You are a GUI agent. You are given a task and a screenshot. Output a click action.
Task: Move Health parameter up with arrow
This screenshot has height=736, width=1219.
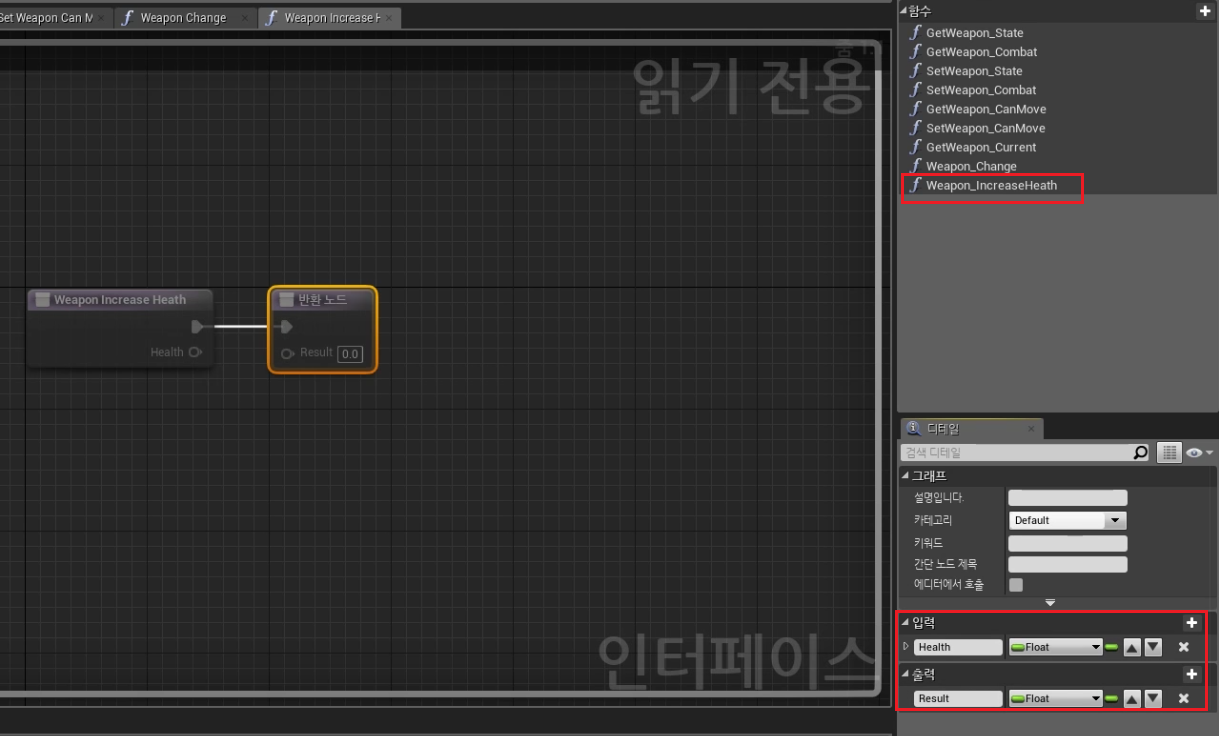click(x=1132, y=647)
